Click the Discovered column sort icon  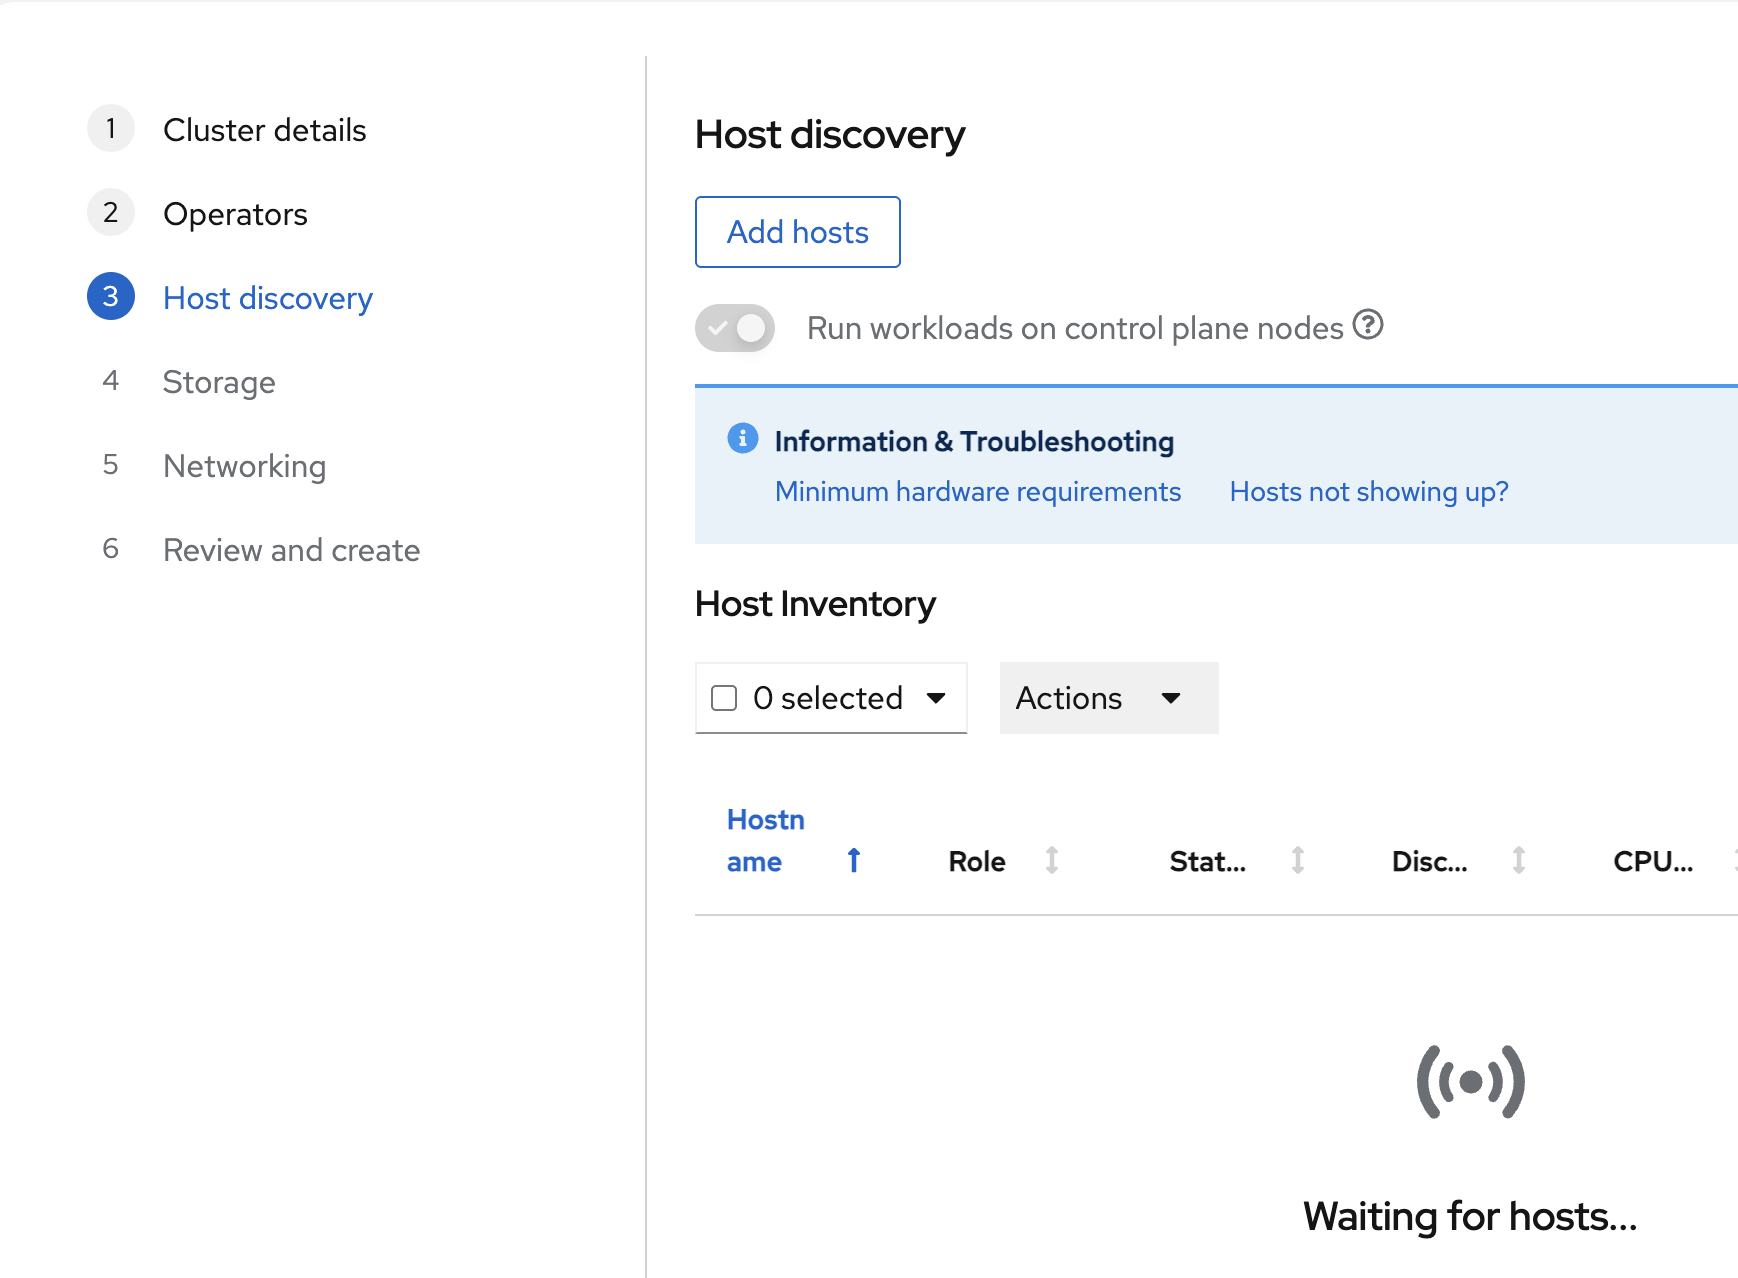point(1519,860)
